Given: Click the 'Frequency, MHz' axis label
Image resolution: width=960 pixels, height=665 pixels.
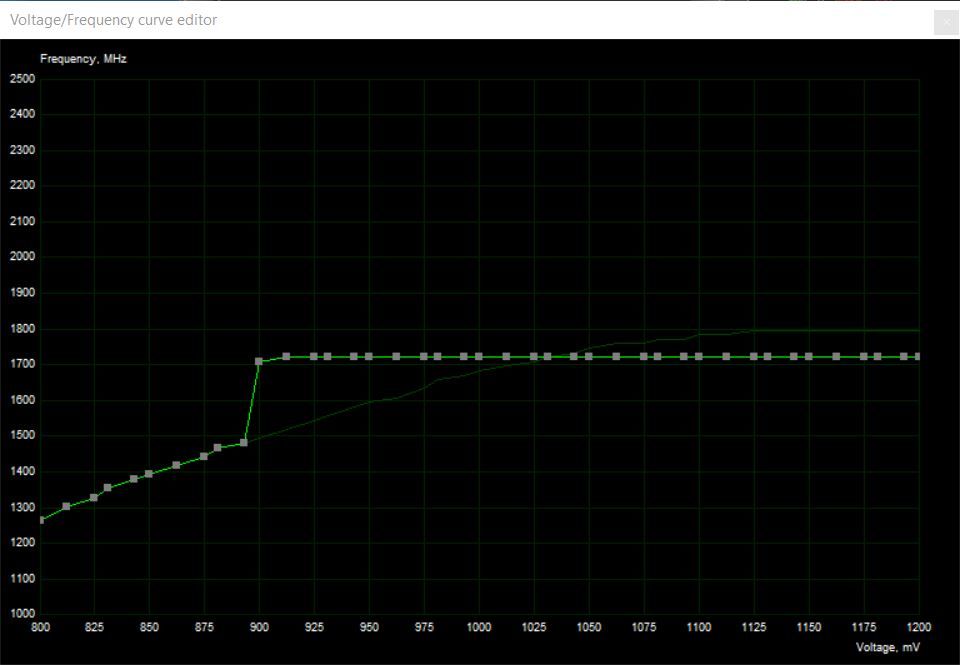Looking at the screenshot, I should click(x=83, y=59).
